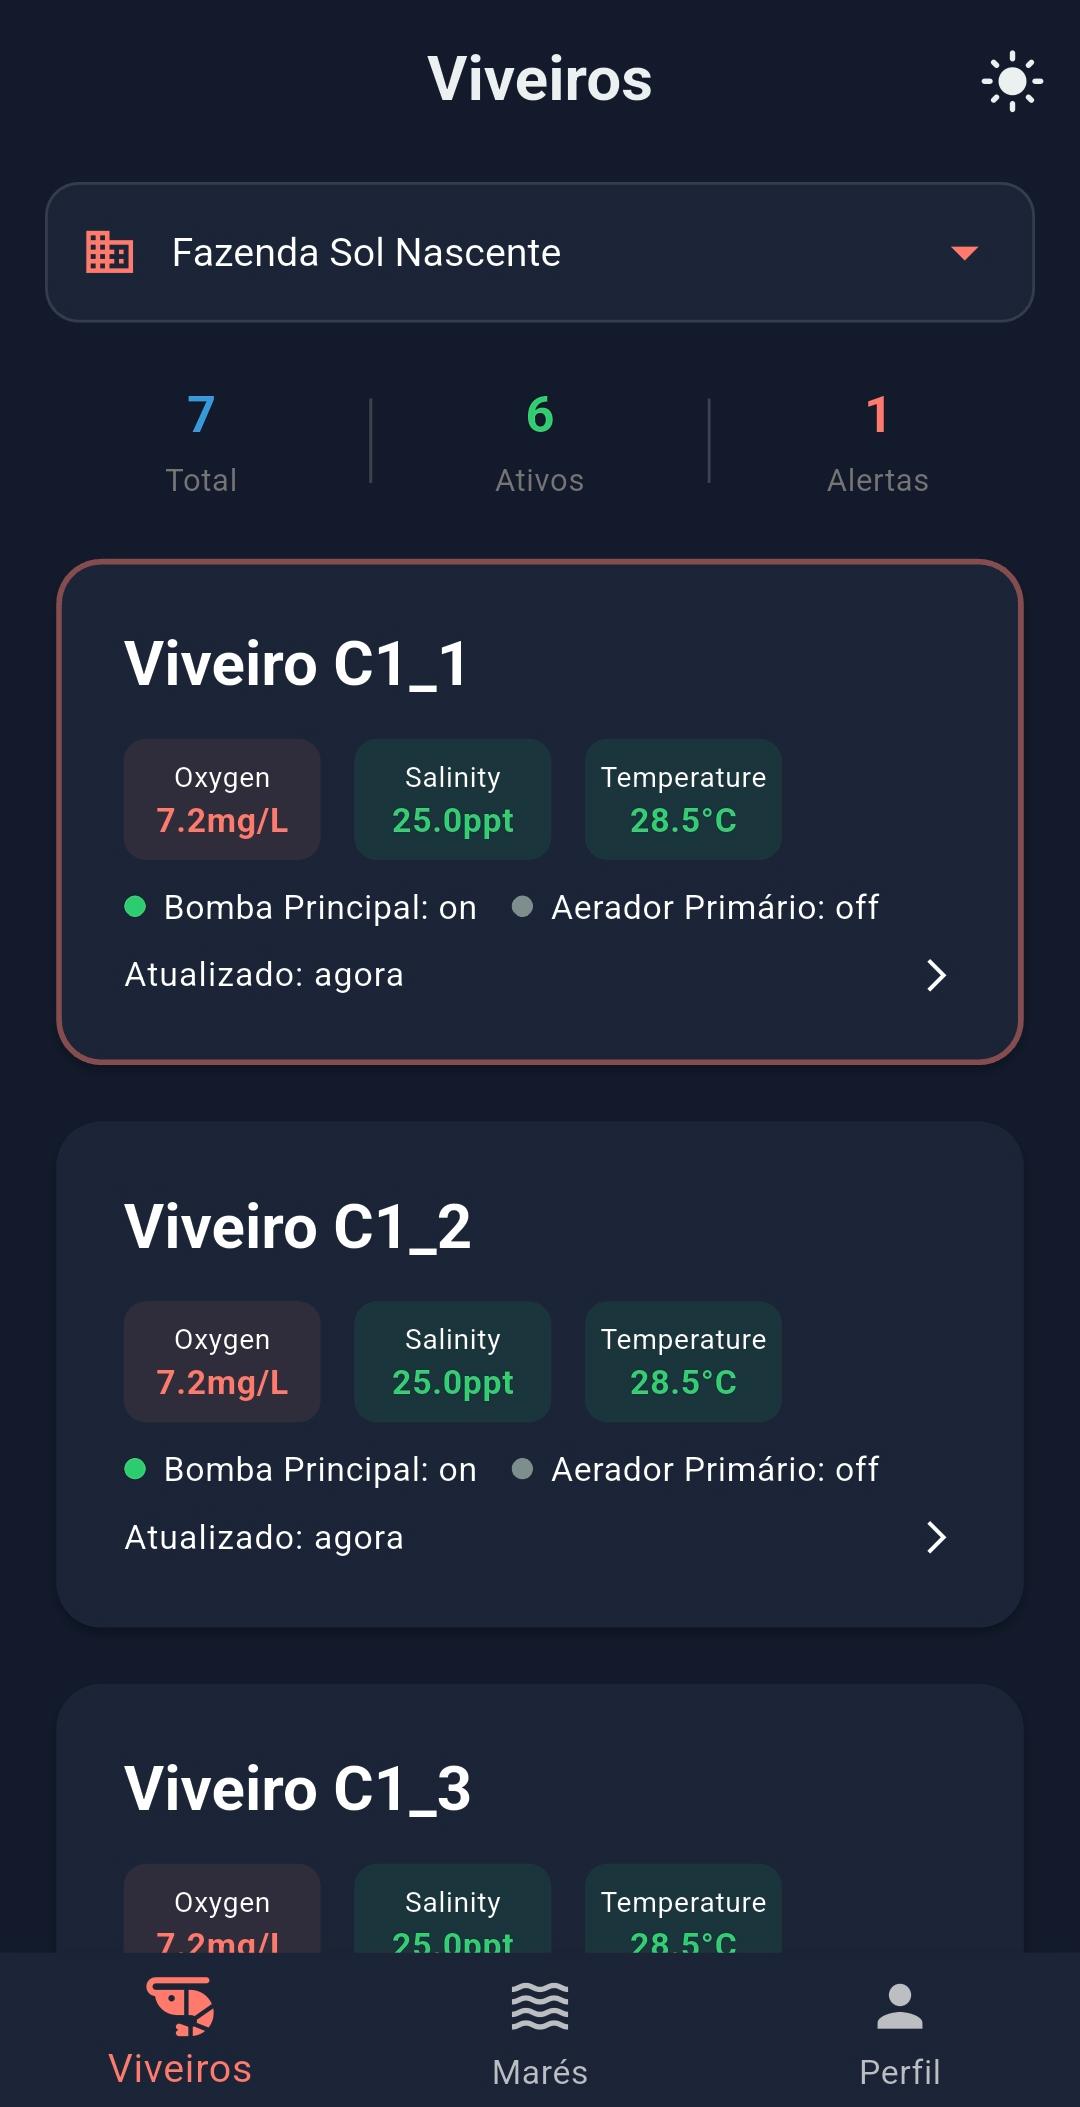Open the Marés waves icon tab

pos(540,2006)
